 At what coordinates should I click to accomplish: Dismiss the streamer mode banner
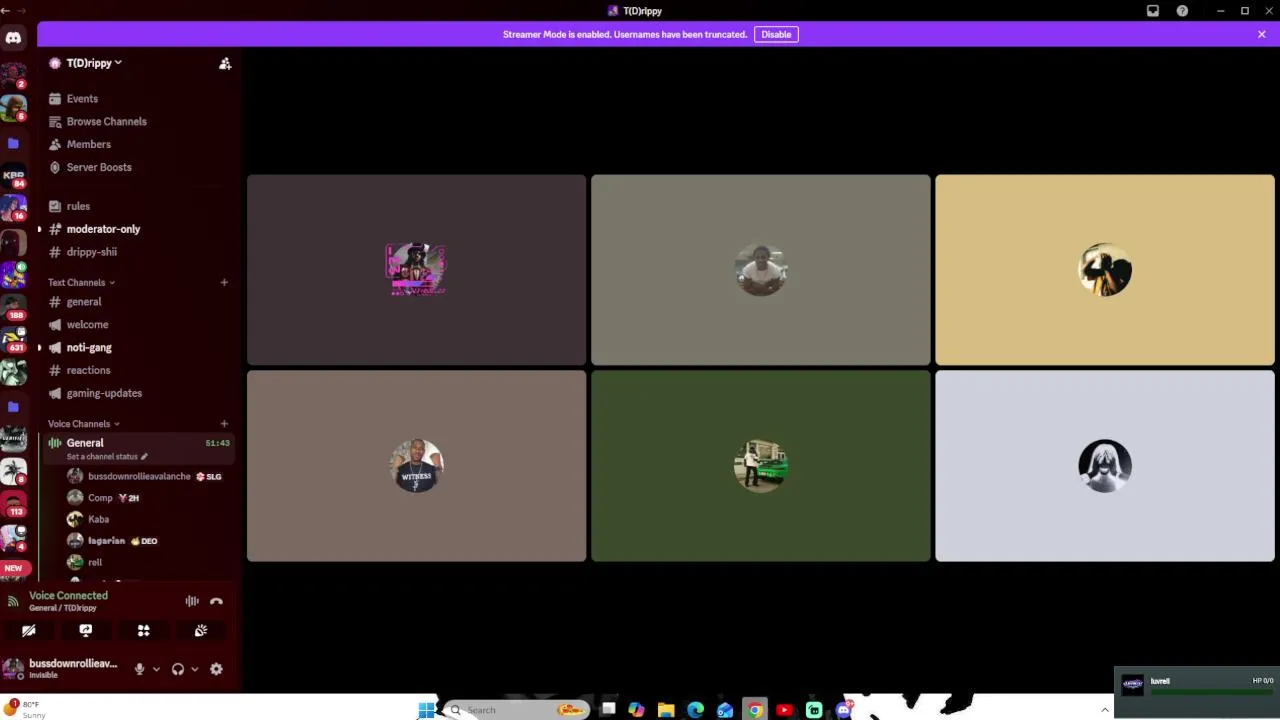(1262, 34)
